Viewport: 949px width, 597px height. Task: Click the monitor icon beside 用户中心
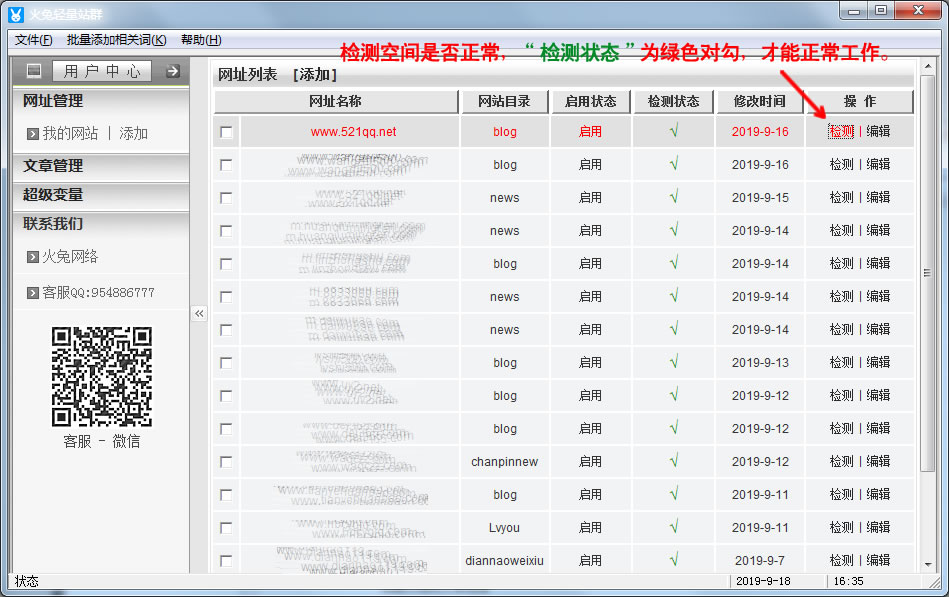coord(34,71)
